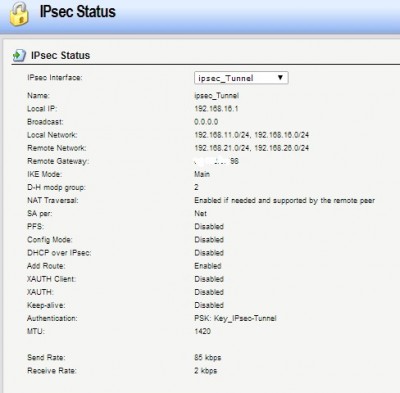Click the Broadcast value 0.0.0.0

coord(206,122)
